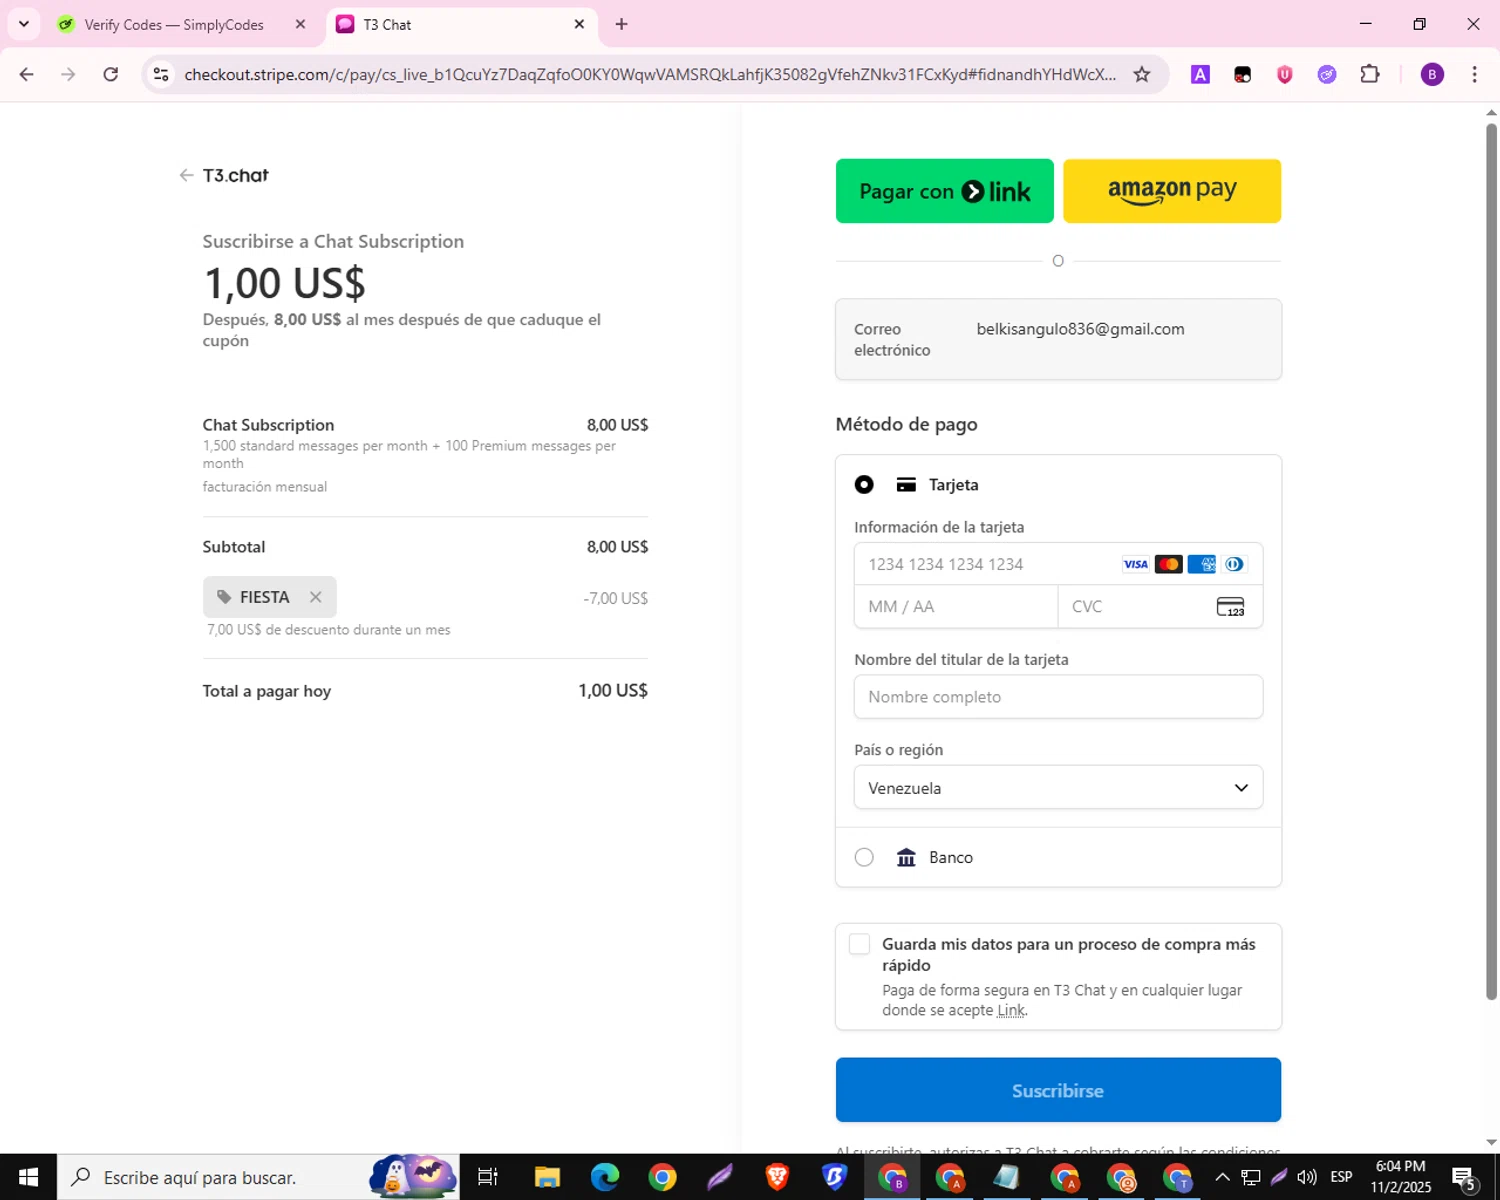
Task: Switch to the Verify Codes — SimplyCodes tab
Action: (x=174, y=24)
